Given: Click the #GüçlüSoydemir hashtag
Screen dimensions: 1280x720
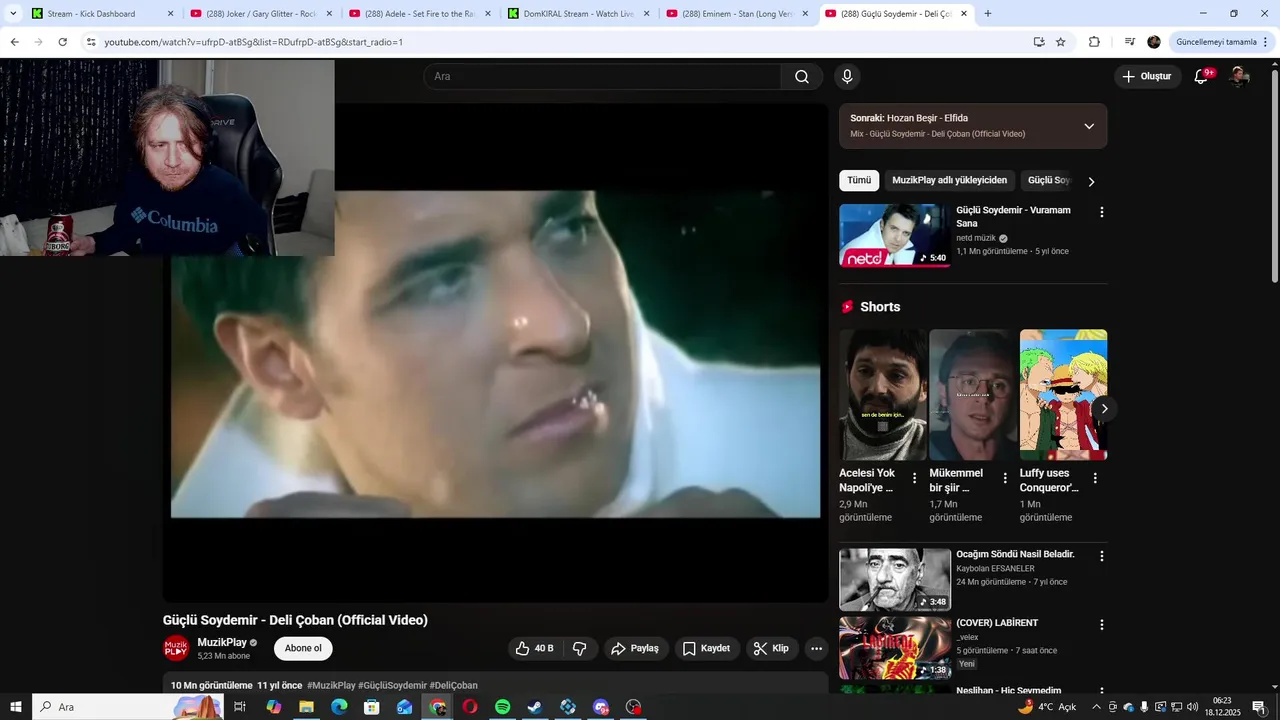Looking at the screenshot, I should [x=392, y=685].
